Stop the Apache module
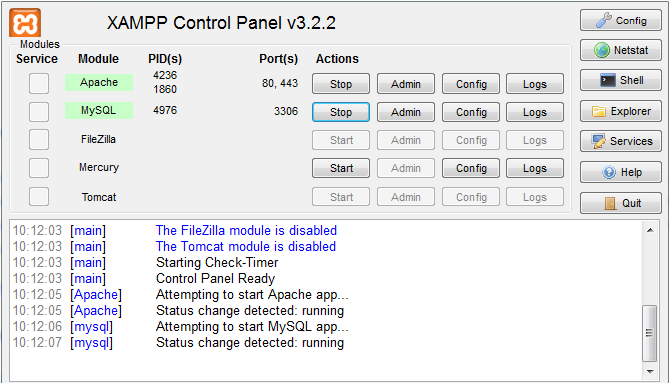669x383 pixels. 341,84
